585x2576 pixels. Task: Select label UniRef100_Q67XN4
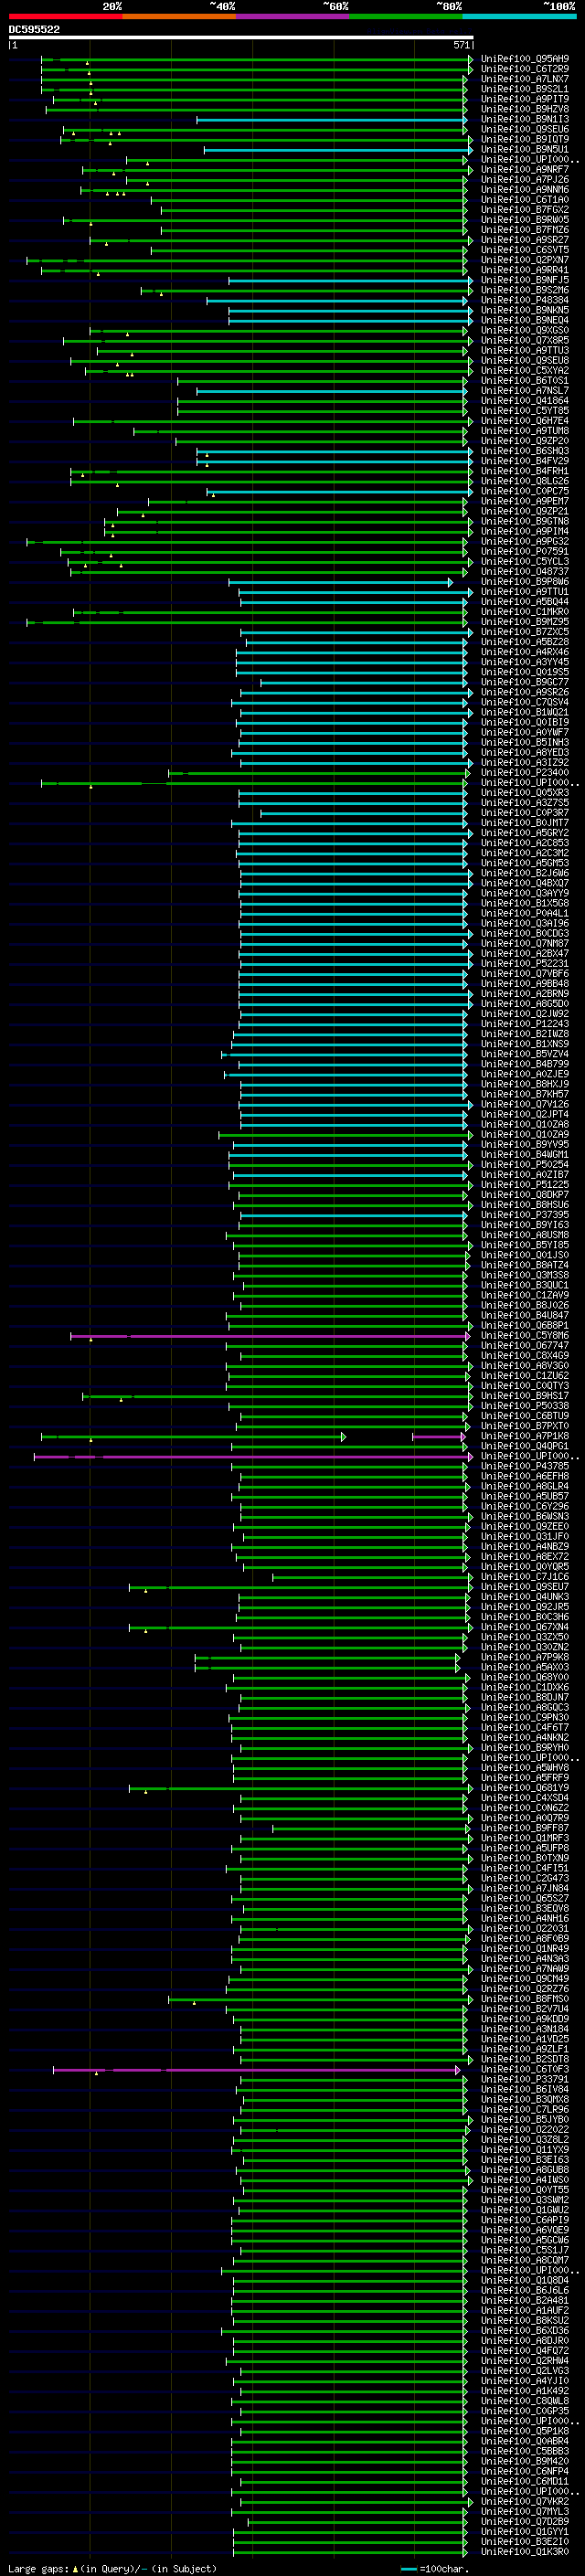[524, 1628]
